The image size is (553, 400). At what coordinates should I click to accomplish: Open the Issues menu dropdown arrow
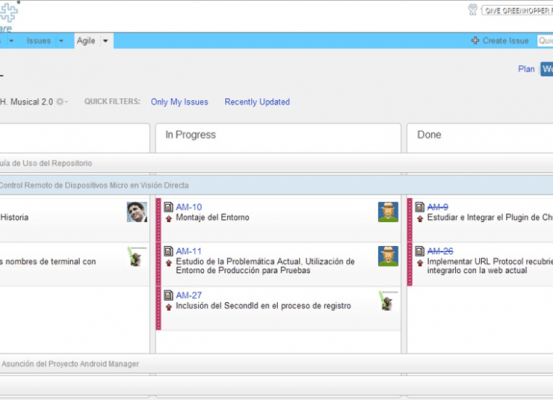(x=61, y=41)
